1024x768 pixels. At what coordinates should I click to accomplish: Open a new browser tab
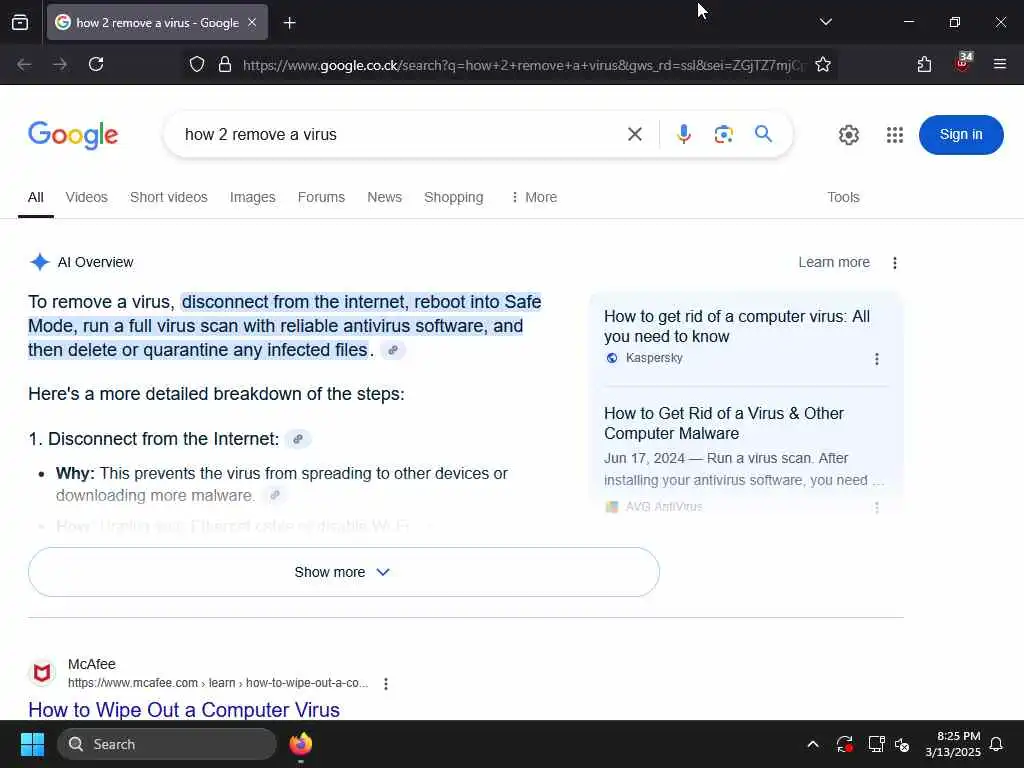(289, 23)
